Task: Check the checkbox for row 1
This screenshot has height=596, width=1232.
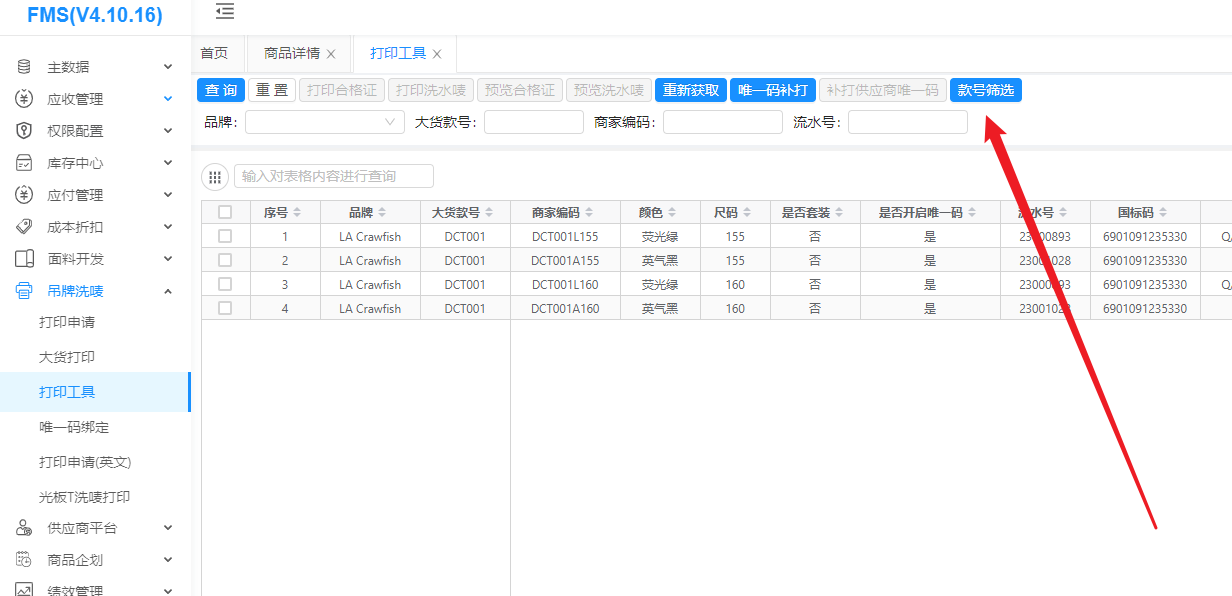Action: tap(225, 236)
